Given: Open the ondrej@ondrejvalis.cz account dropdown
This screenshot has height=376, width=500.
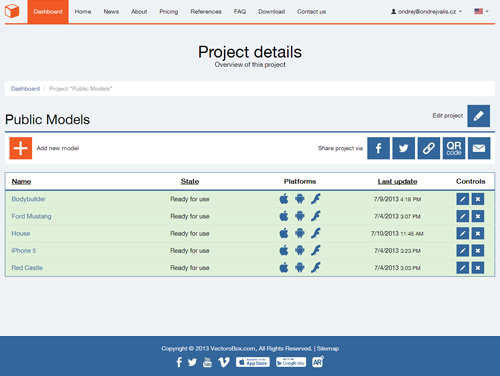Looking at the screenshot, I should coord(426,11).
